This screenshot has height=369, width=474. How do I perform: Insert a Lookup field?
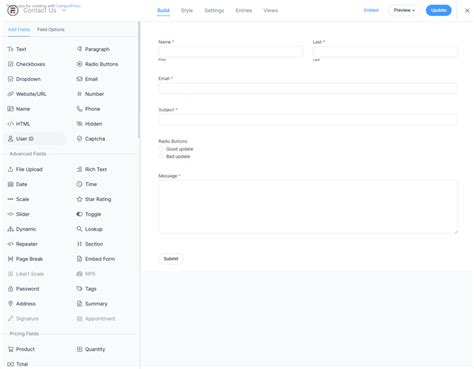click(89, 229)
